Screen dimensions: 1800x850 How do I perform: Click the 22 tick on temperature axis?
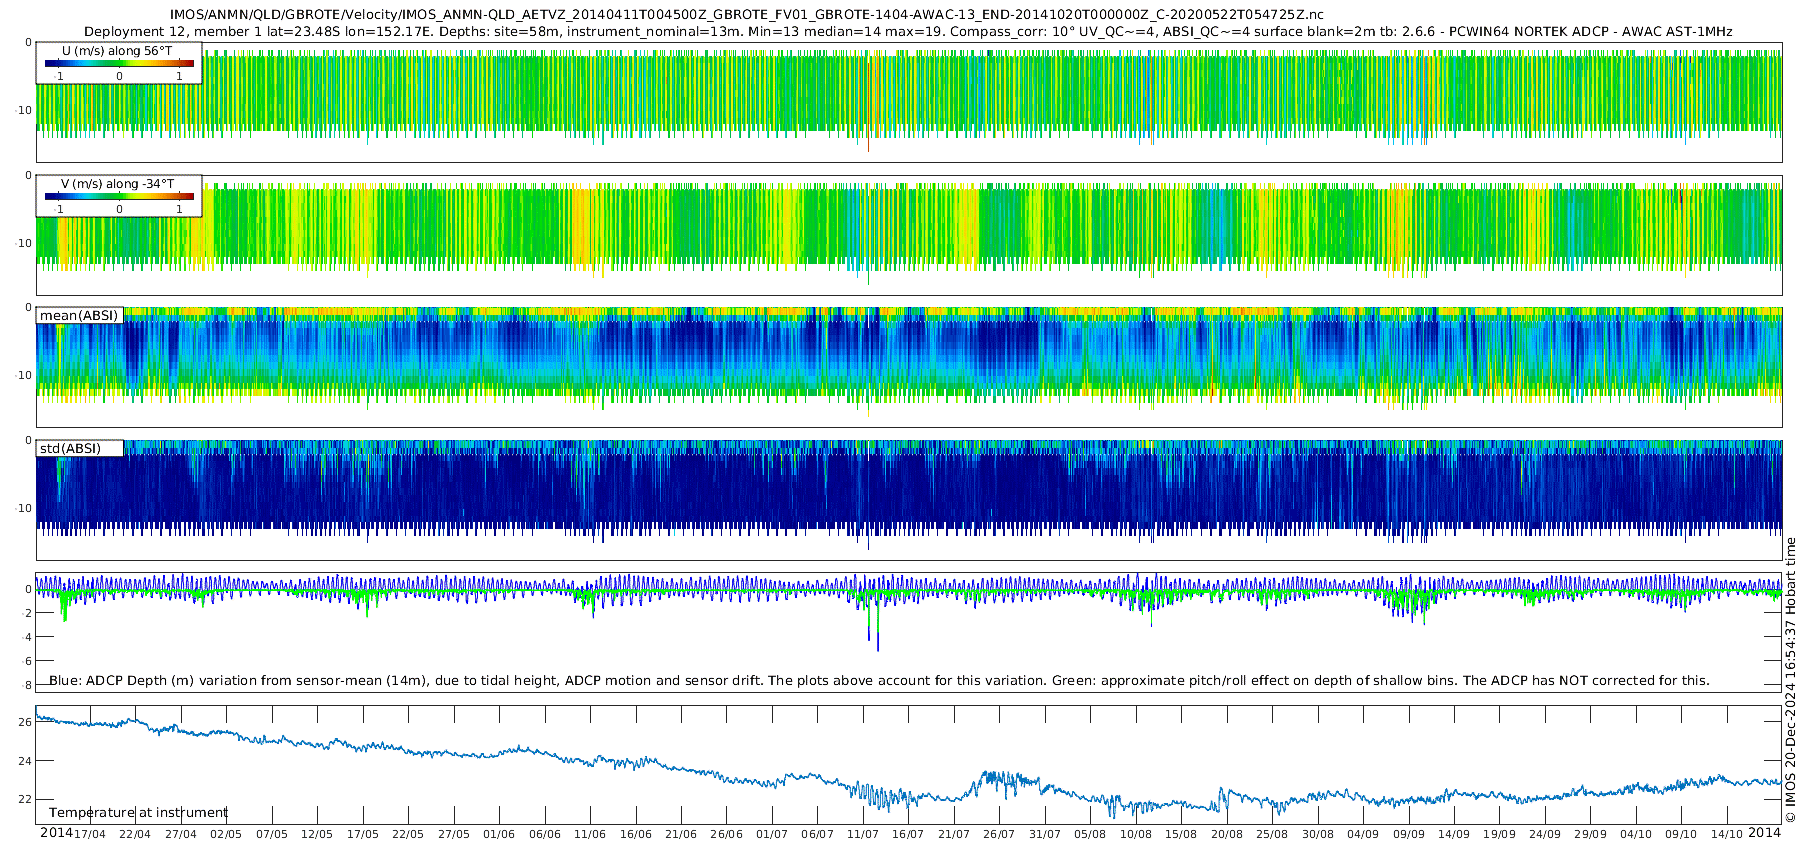(25, 799)
